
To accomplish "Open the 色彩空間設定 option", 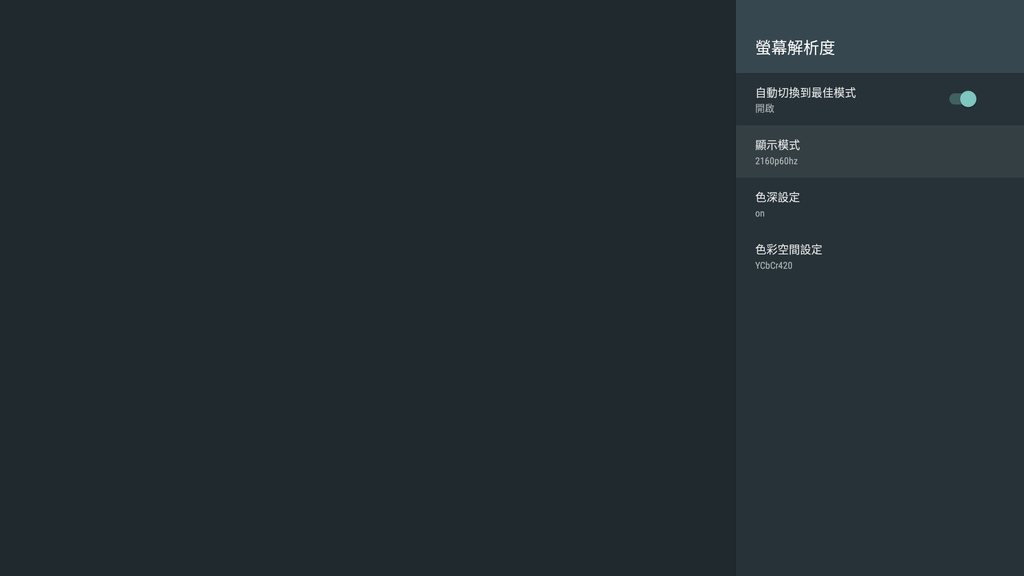I will [x=880, y=256].
